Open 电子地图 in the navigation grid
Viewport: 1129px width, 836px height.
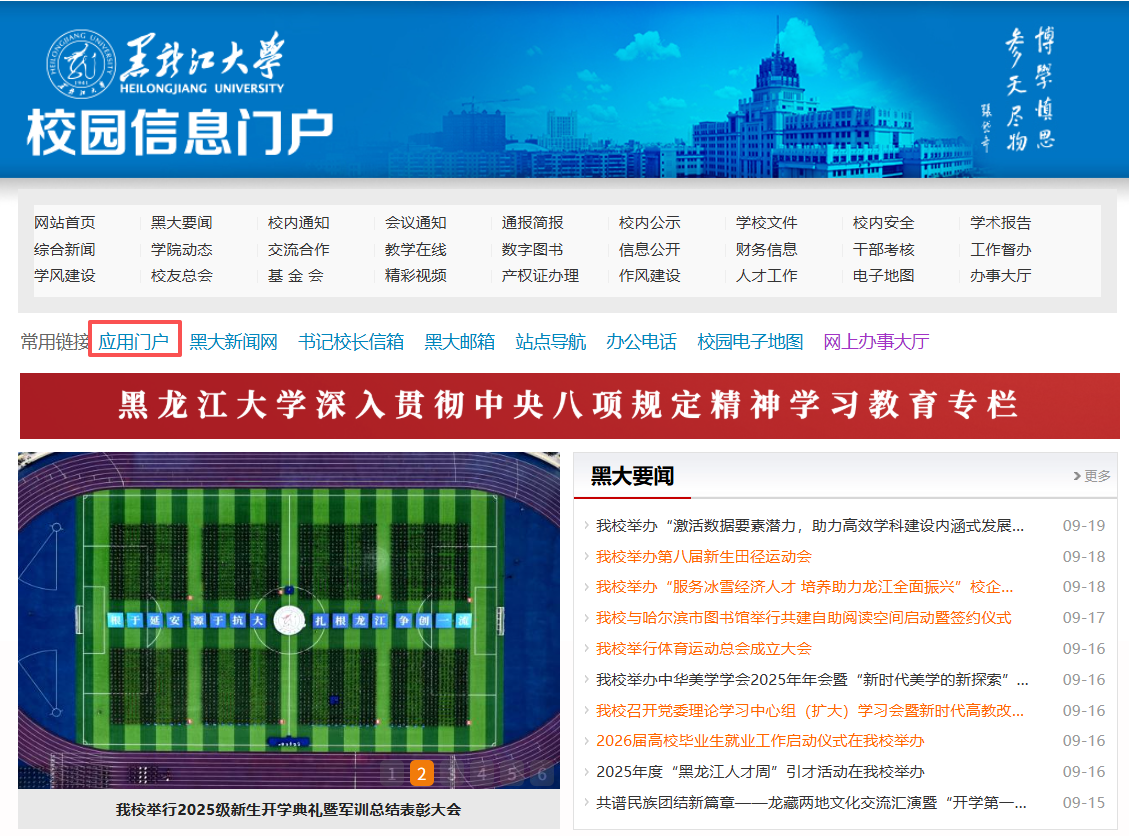pyautogui.click(x=883, y=275)
